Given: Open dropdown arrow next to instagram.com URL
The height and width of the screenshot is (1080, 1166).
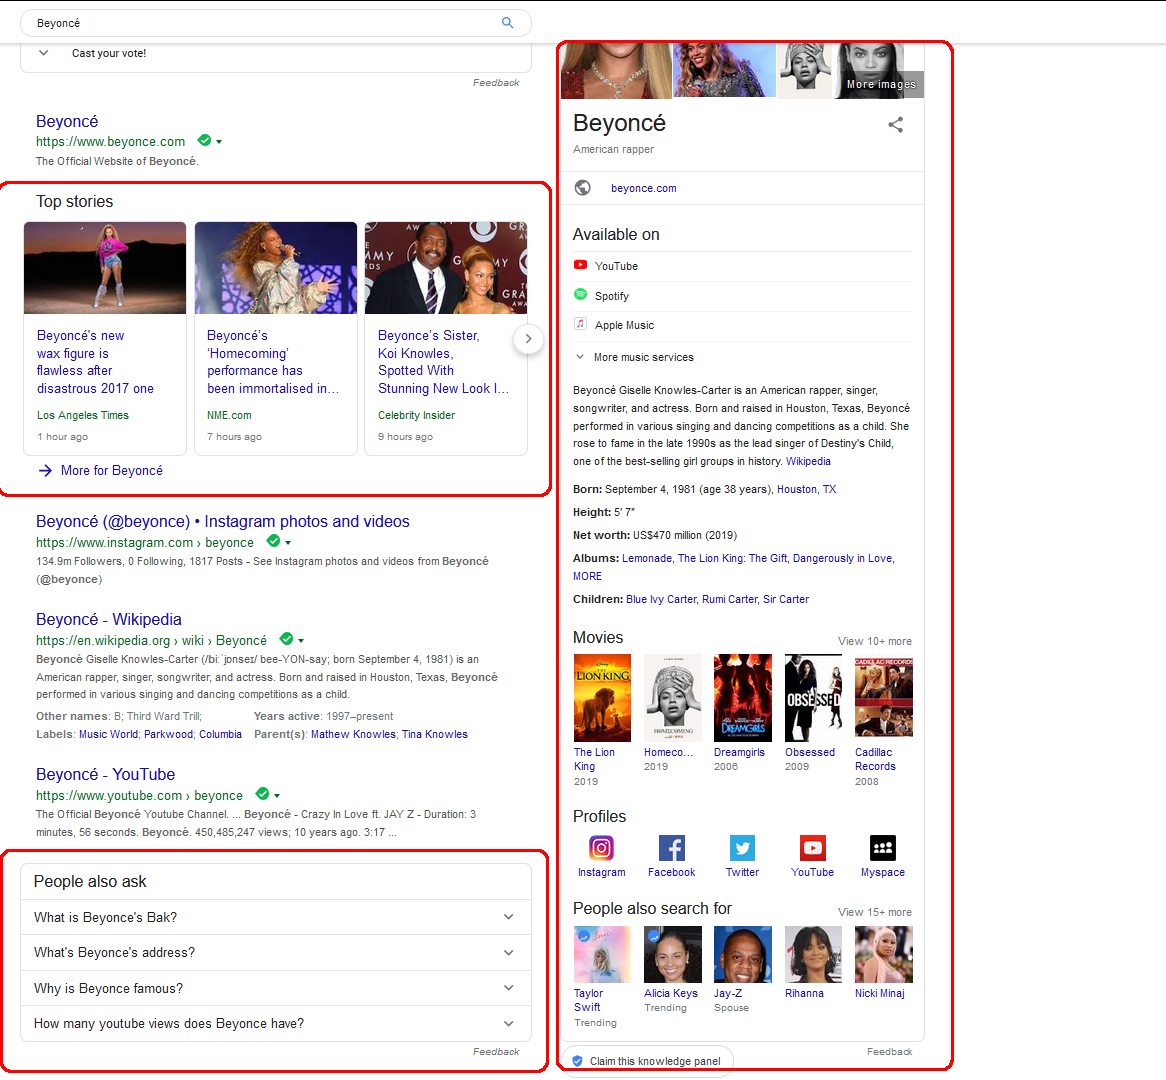Looking at the screenshot, I should click(x=288, y=543).
